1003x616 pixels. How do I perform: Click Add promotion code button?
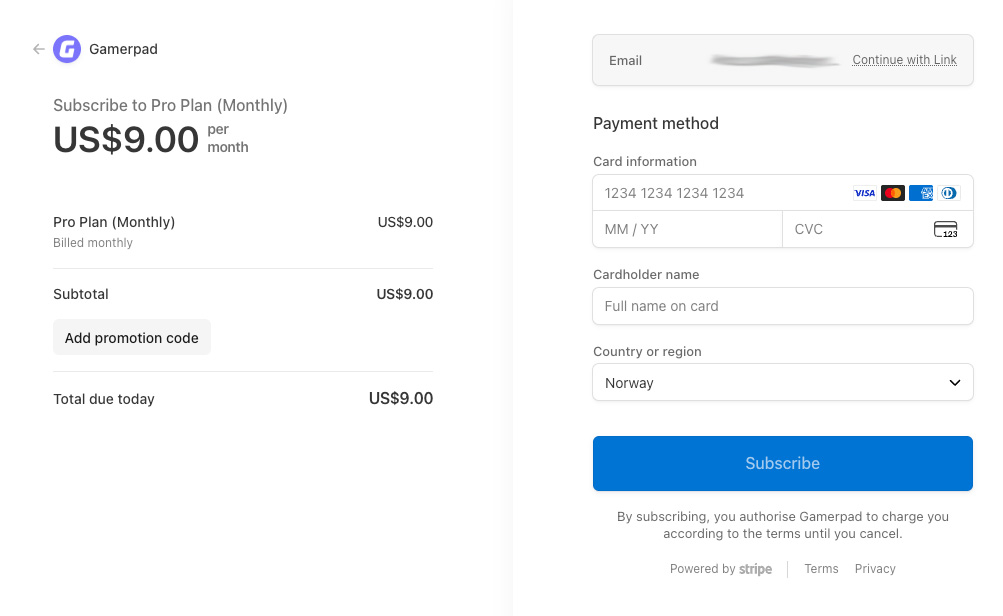[132, 338]
